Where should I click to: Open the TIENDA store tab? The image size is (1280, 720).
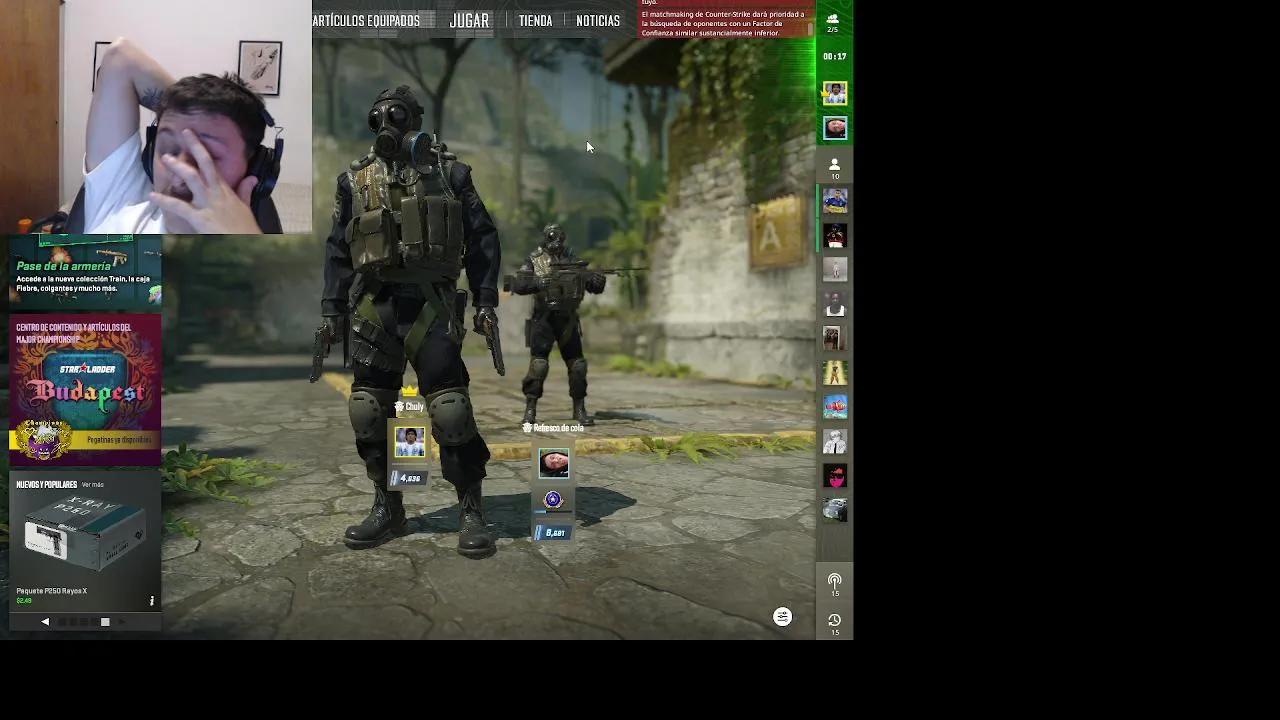535,20
